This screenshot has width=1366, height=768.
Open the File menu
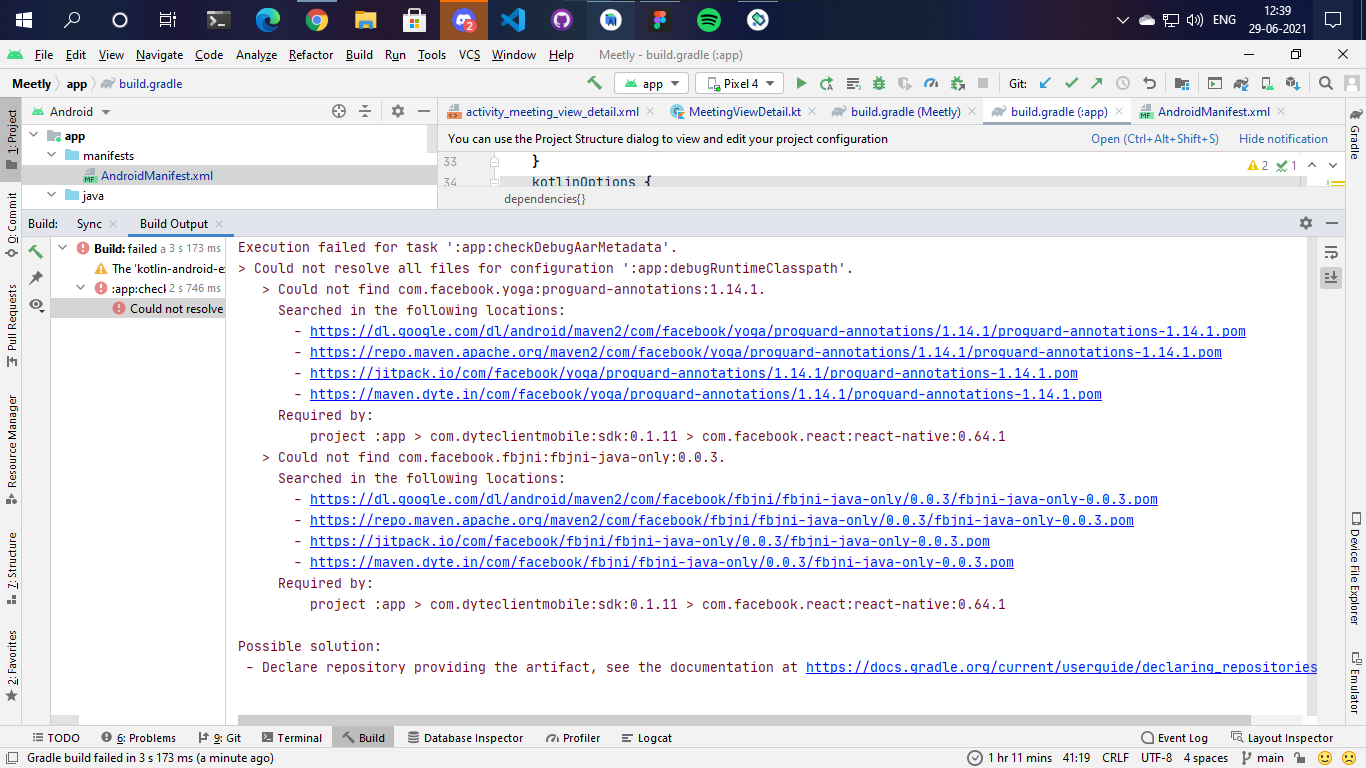coord(44,55)
